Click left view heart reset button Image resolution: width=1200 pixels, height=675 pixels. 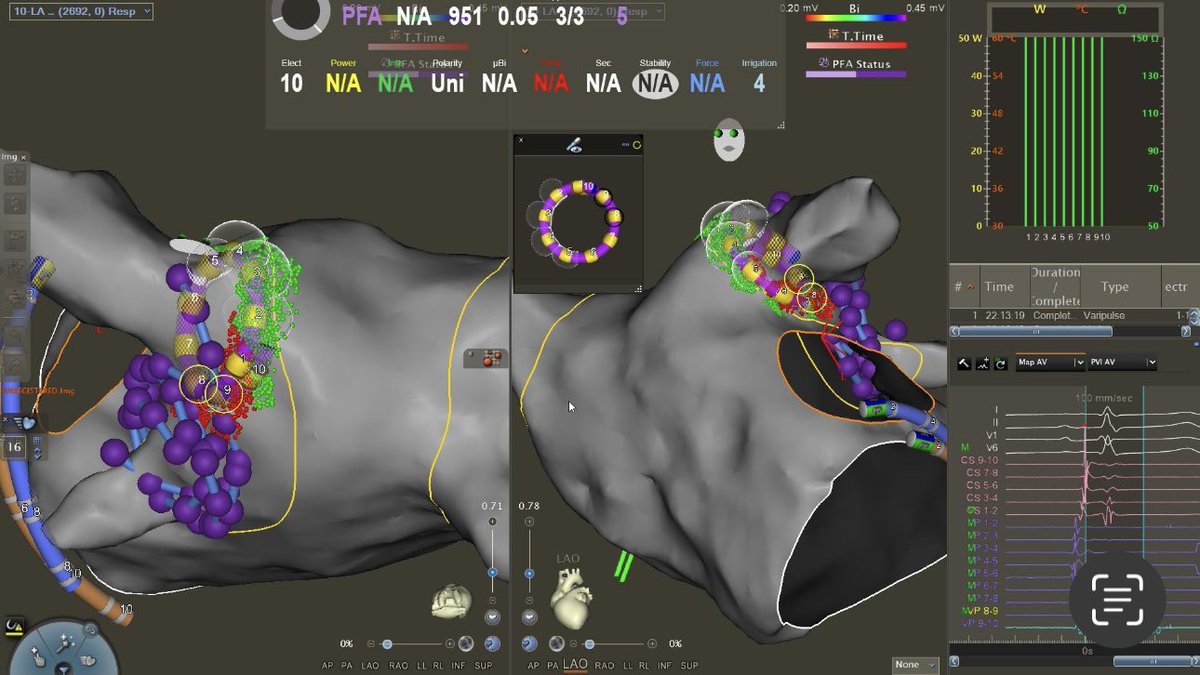[x=493, y=617]
